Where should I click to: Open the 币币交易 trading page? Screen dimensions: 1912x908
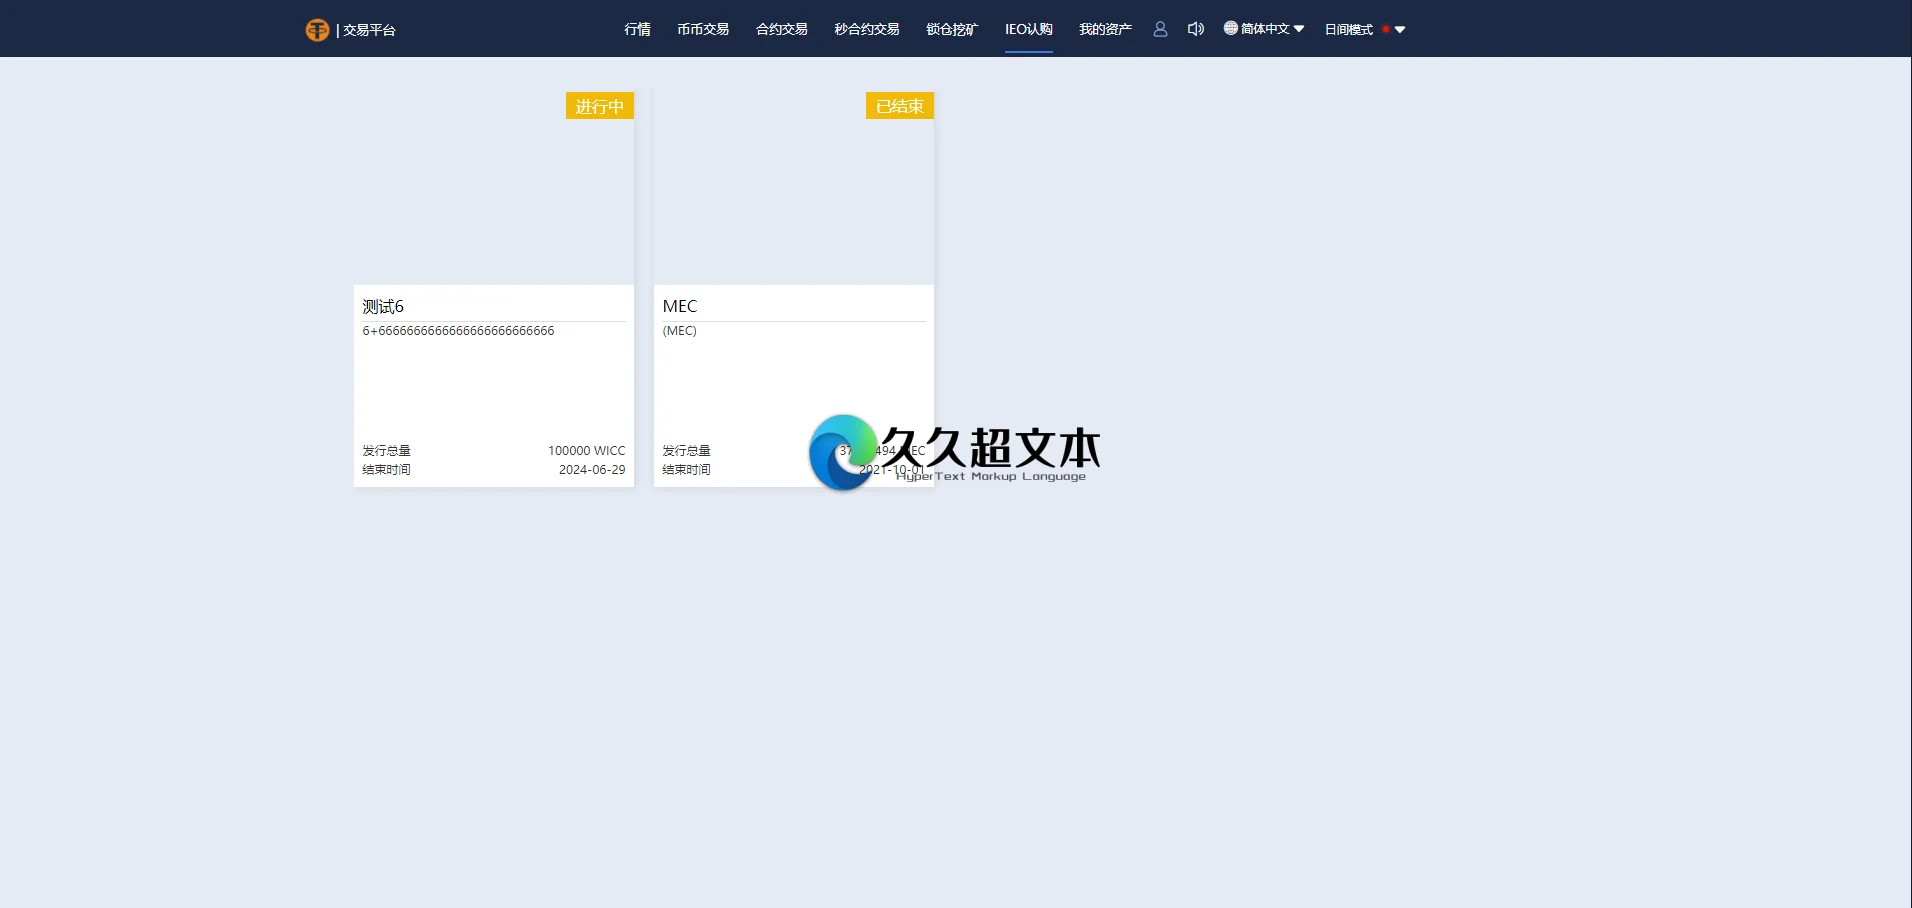[704, 29]
